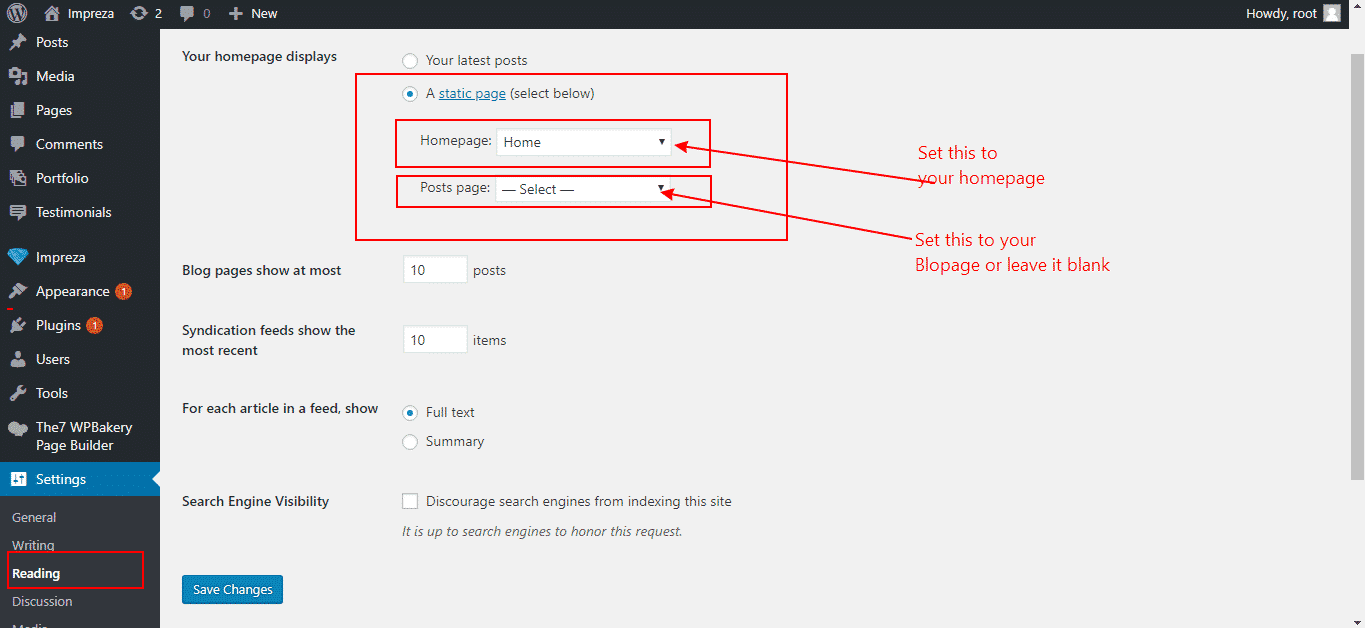
Task: Choose Full text feed option
Action: (x=410, y=413)
